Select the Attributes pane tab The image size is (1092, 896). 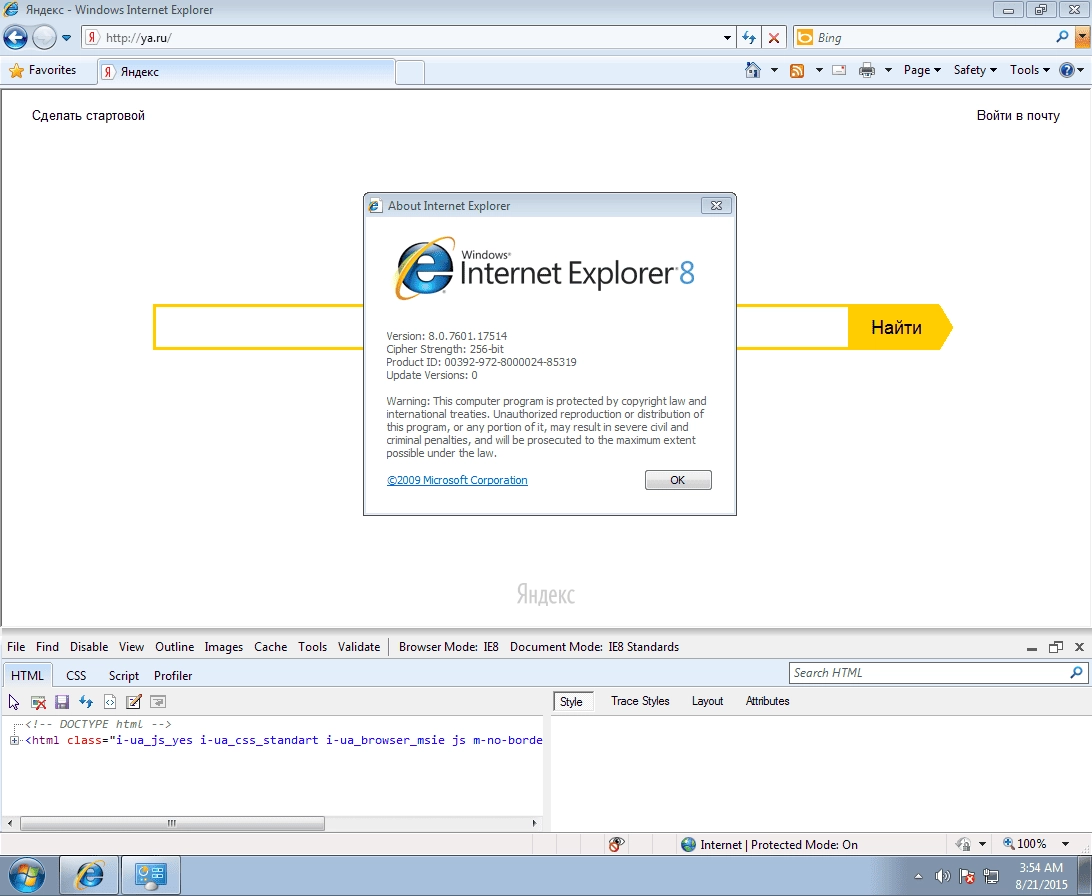(x=767, y=701)
